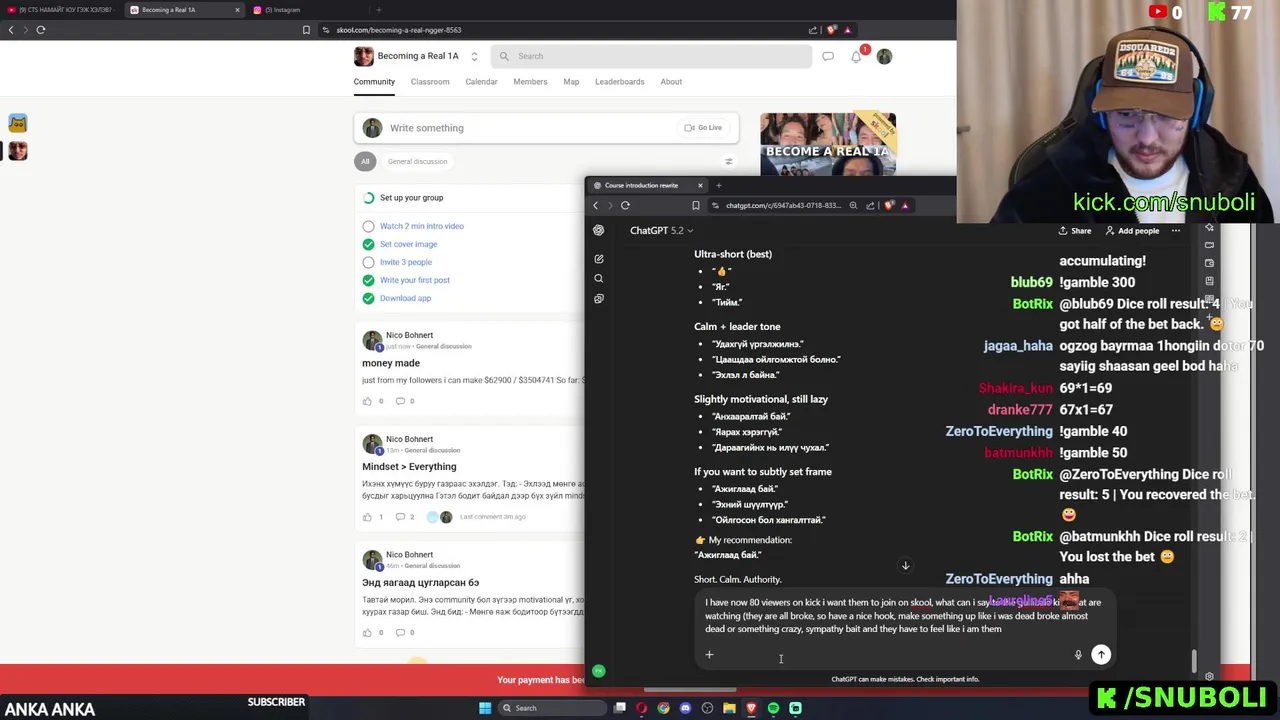Viewport: 1280px width, 720px height.
Task: Select the 'All' category filter
Action: [365, 161]
